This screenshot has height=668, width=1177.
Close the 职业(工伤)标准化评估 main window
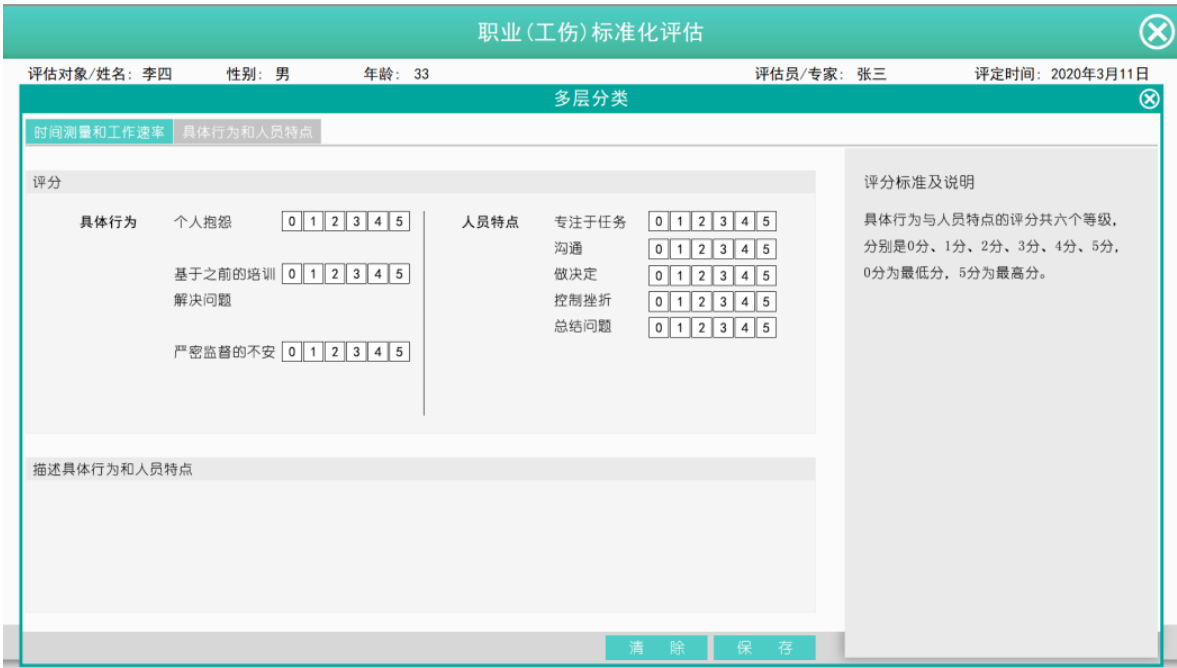(x=1156, y=33)
